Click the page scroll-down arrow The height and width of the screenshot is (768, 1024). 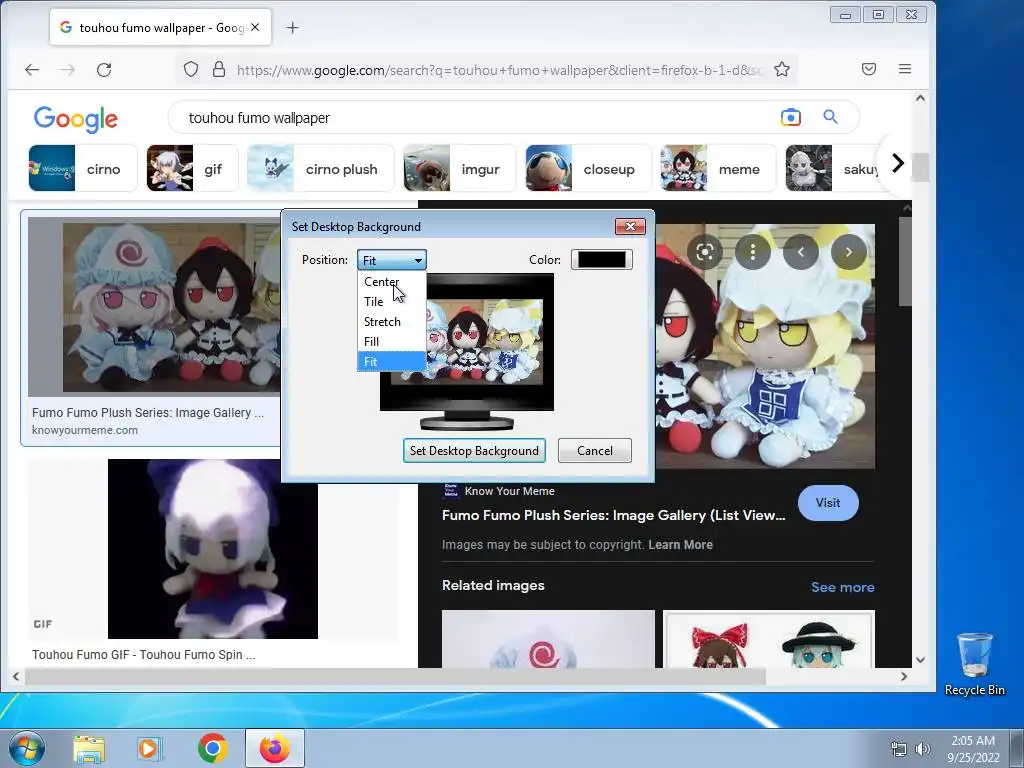click(x=920, y=660)
